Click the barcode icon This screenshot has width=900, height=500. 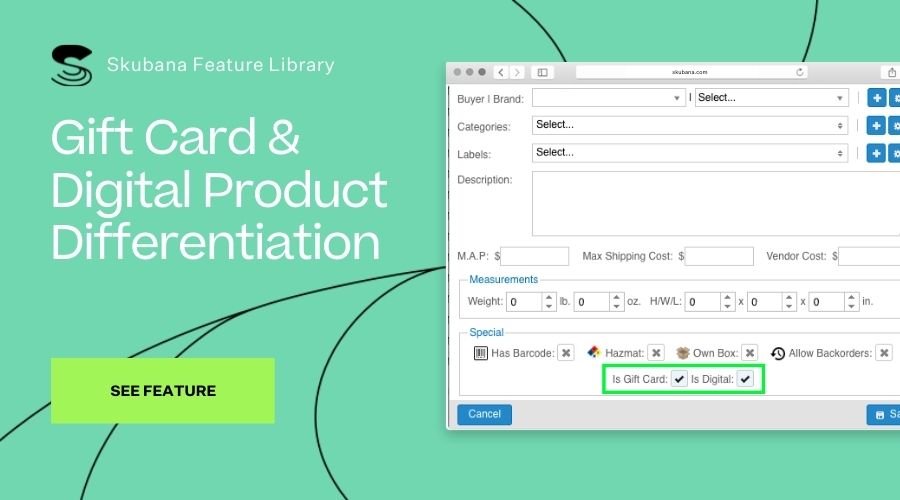[480, 353]
